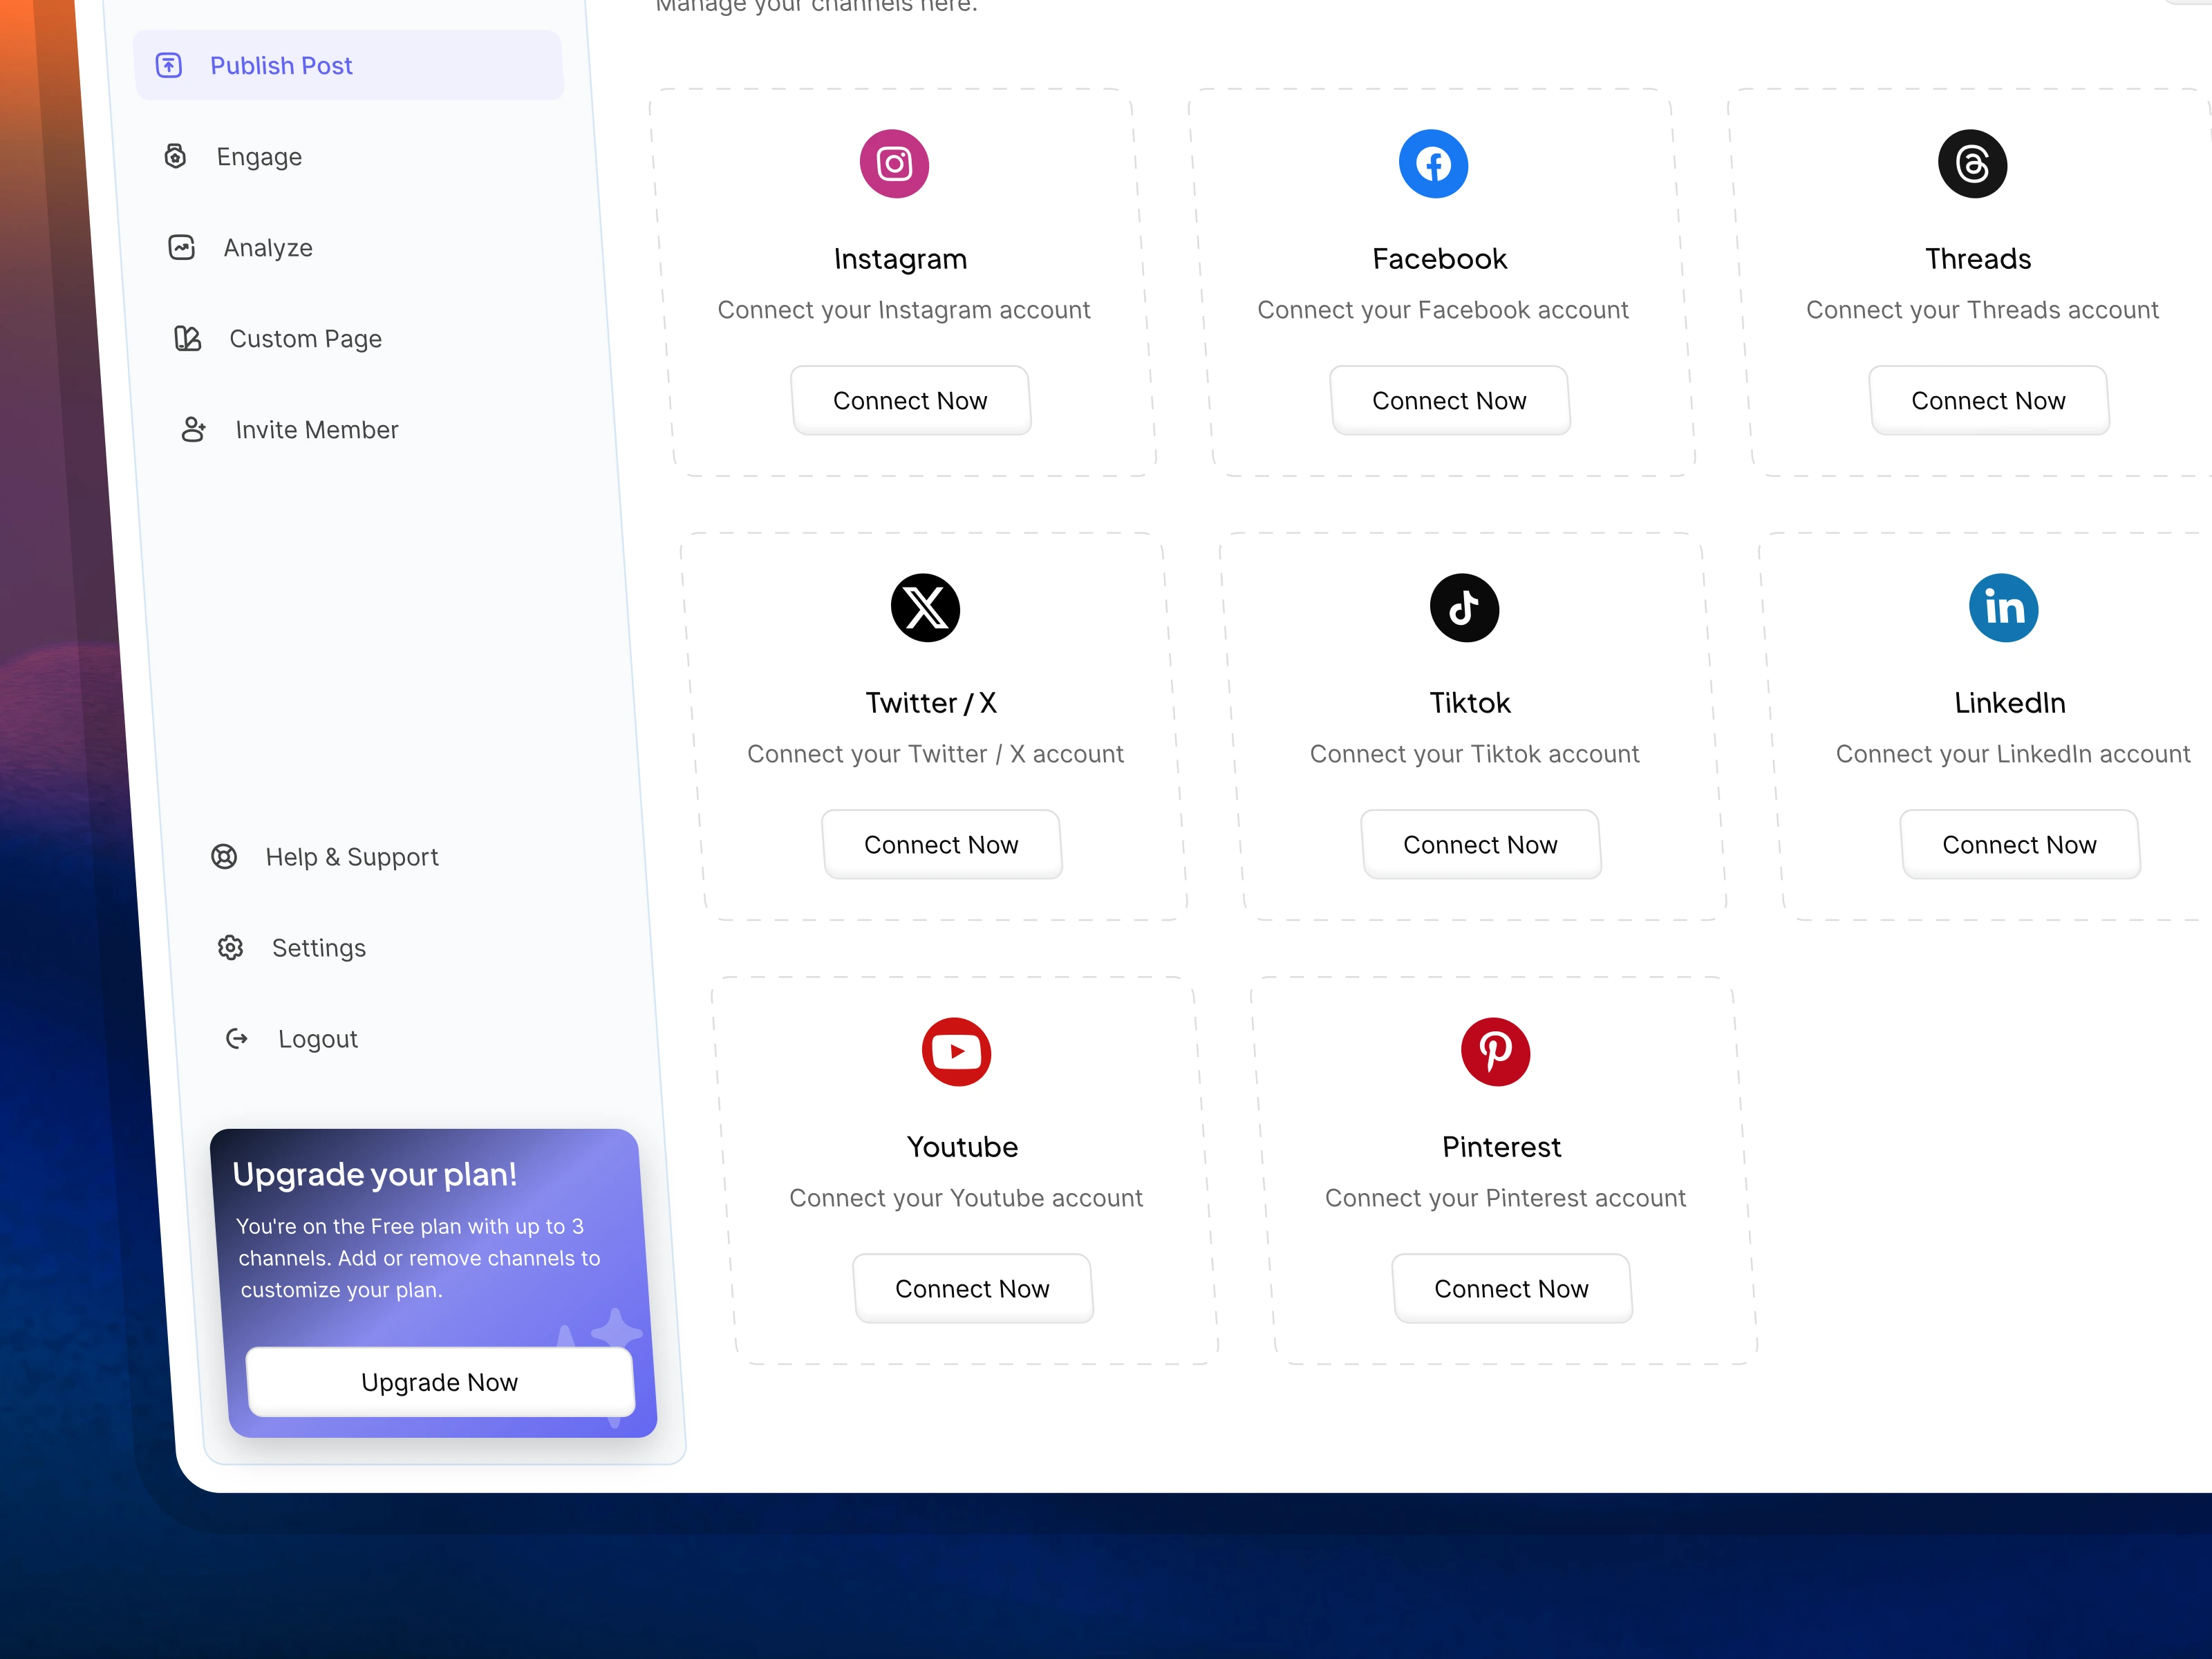
Task: Open Invite Member page
Action: [316, 430]
